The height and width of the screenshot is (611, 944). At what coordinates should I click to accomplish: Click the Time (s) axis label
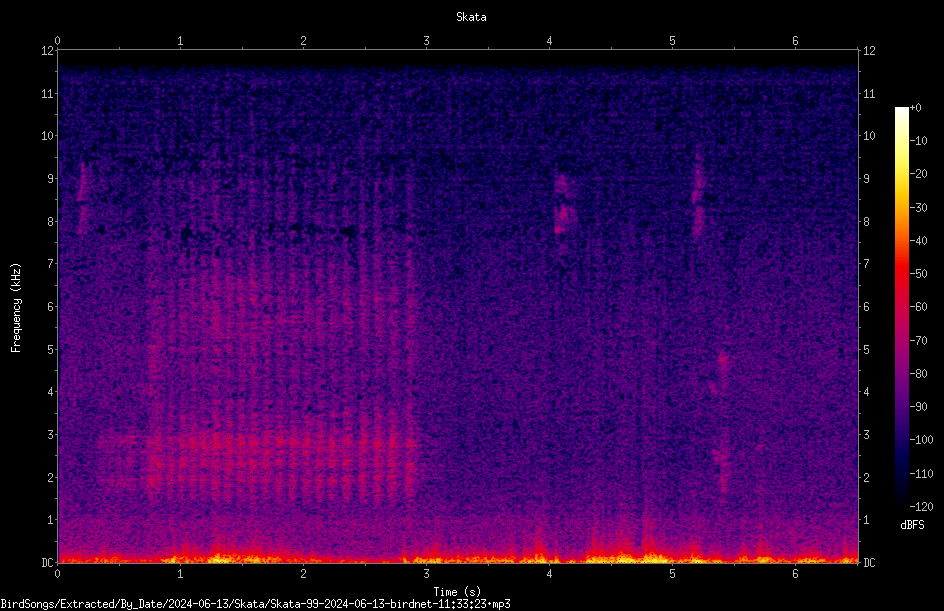[x=457, y=592]
